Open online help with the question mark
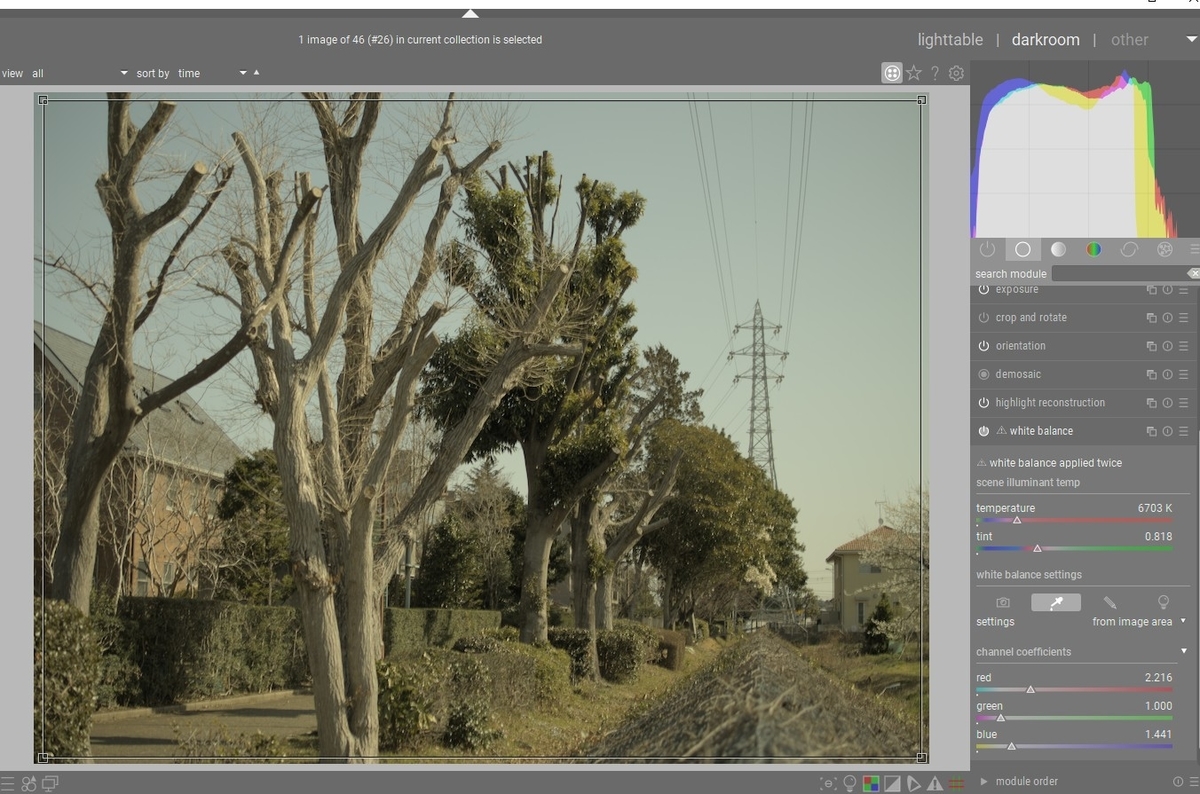 [x=934, y=72]
